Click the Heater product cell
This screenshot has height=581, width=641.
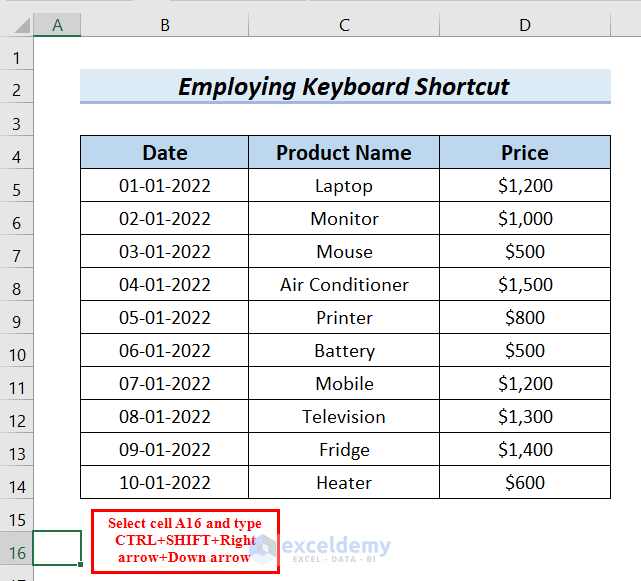click(344, 482)
